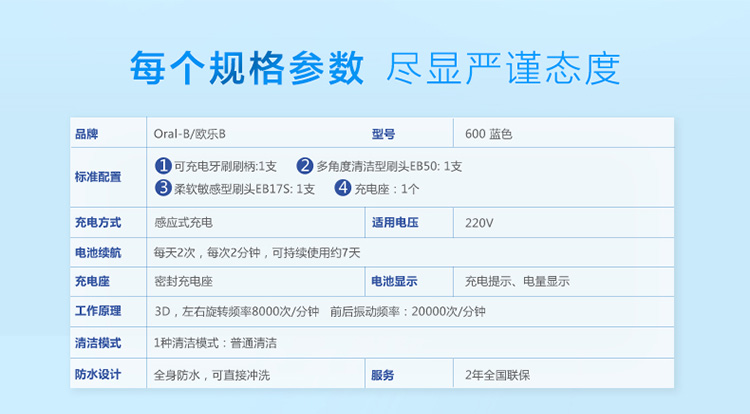Screen dimensions: 750x414
Task: Click the 防水设计 row label
Action: (x=98, y=374)
